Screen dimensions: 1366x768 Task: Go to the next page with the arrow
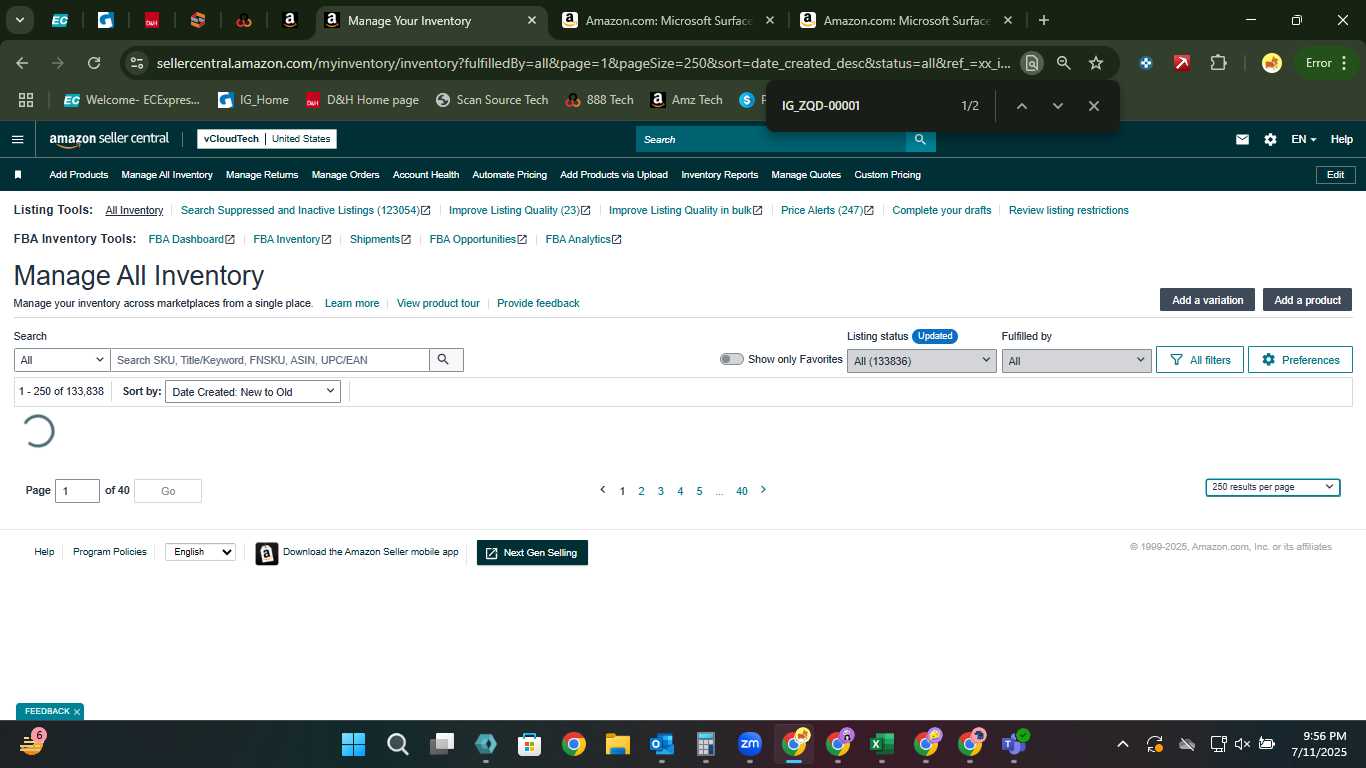(x=763, y=490)
